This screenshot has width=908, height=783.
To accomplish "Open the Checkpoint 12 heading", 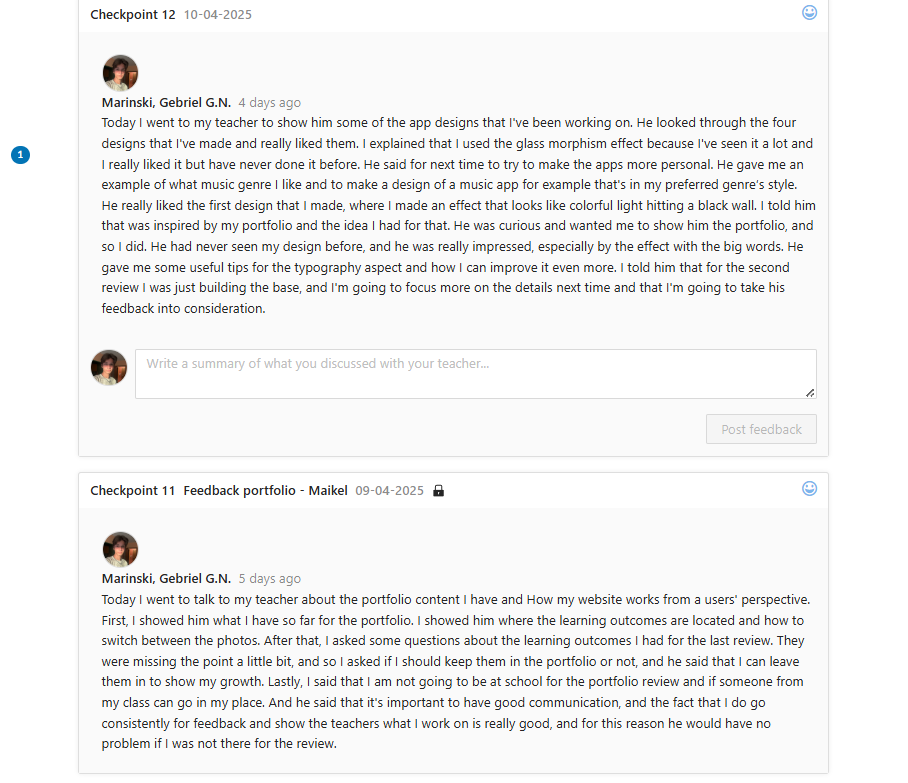I will point(133,15).
